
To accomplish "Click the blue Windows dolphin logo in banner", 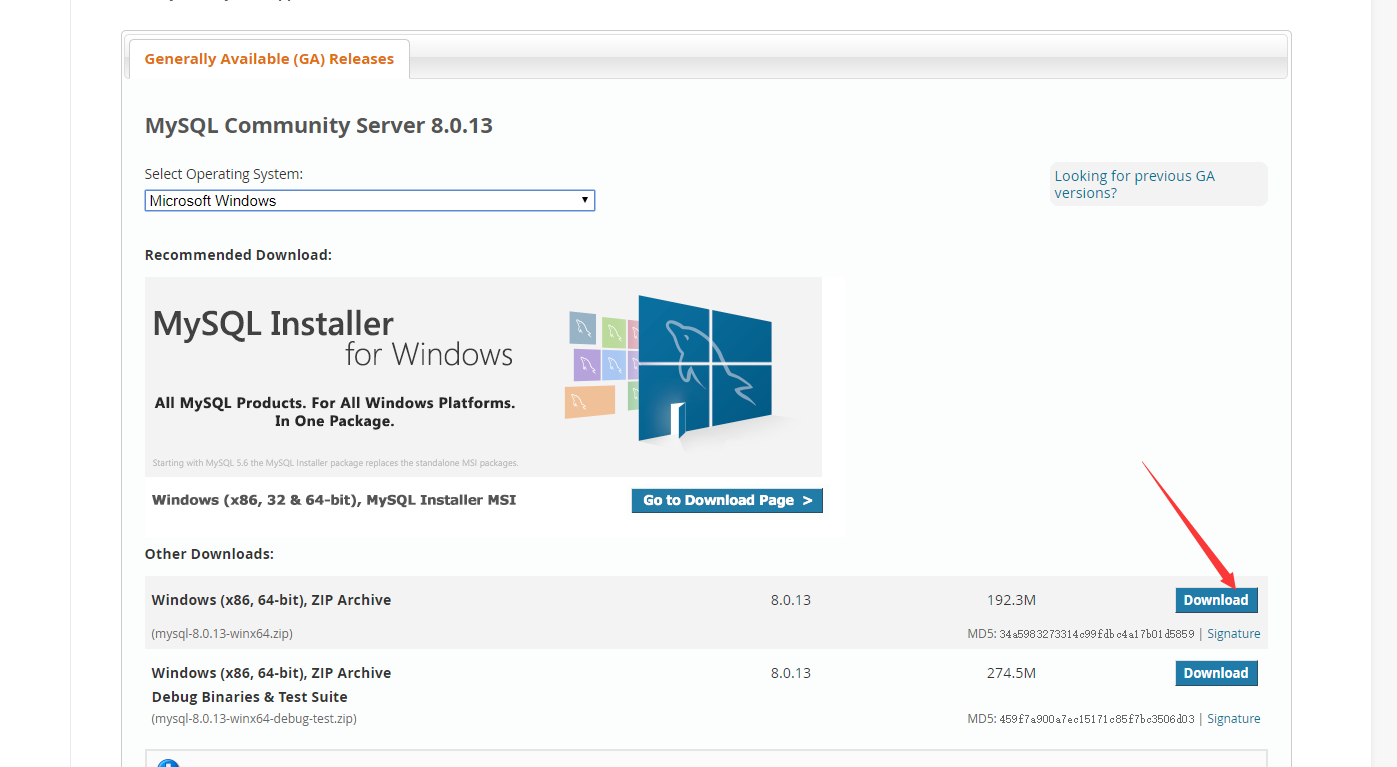I will pos(705,367).
